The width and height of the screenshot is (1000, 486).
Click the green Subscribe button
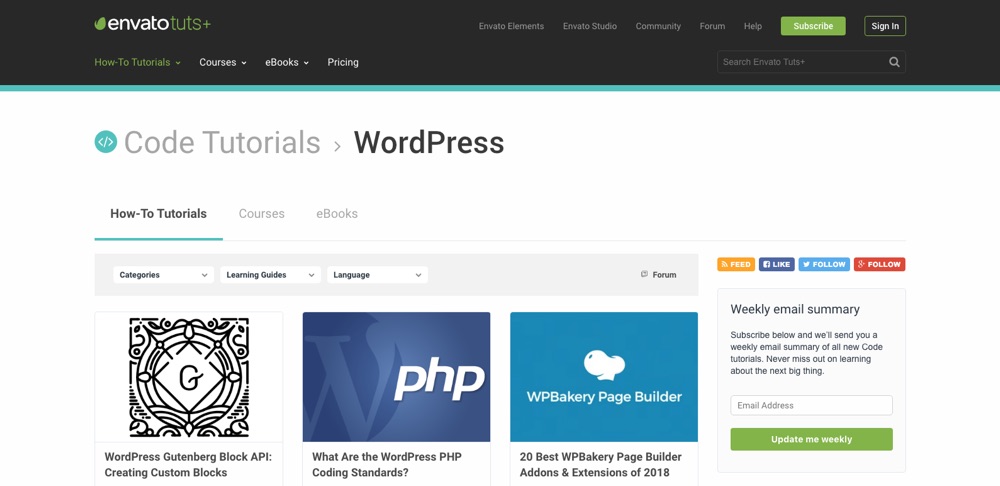813,26
